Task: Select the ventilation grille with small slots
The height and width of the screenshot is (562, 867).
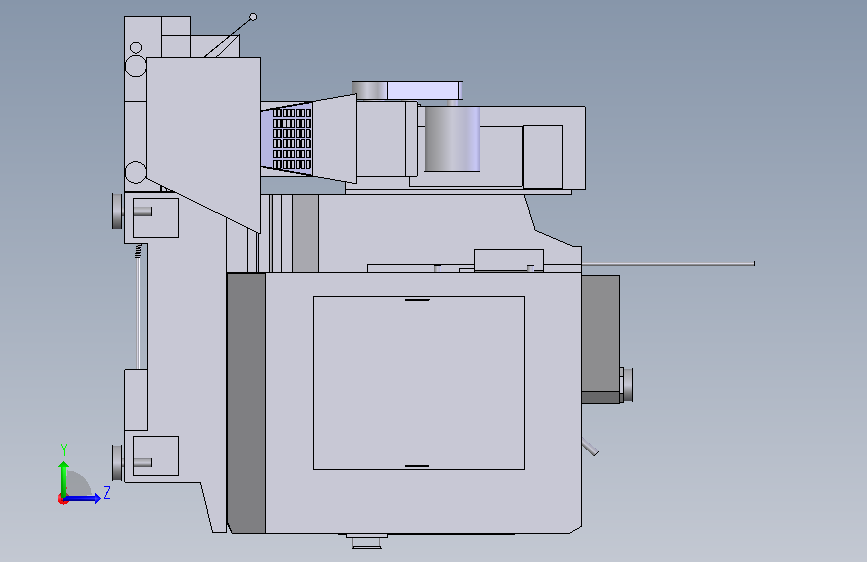Action: [x=292, y=138]
